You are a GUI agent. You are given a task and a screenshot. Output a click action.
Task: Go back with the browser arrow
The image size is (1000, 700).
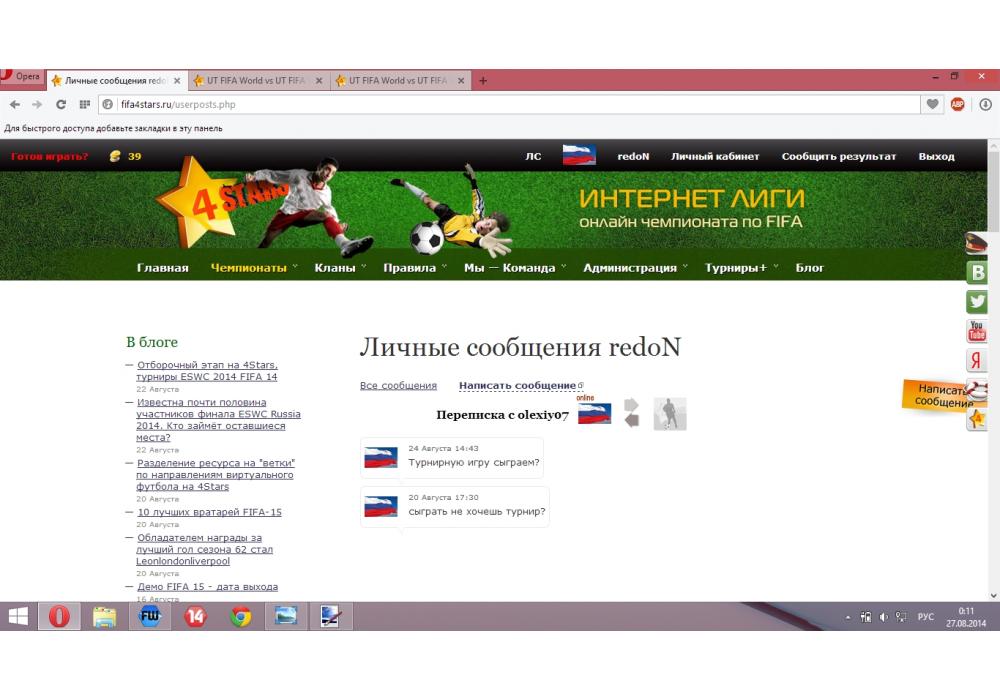[x=15, y=104]
